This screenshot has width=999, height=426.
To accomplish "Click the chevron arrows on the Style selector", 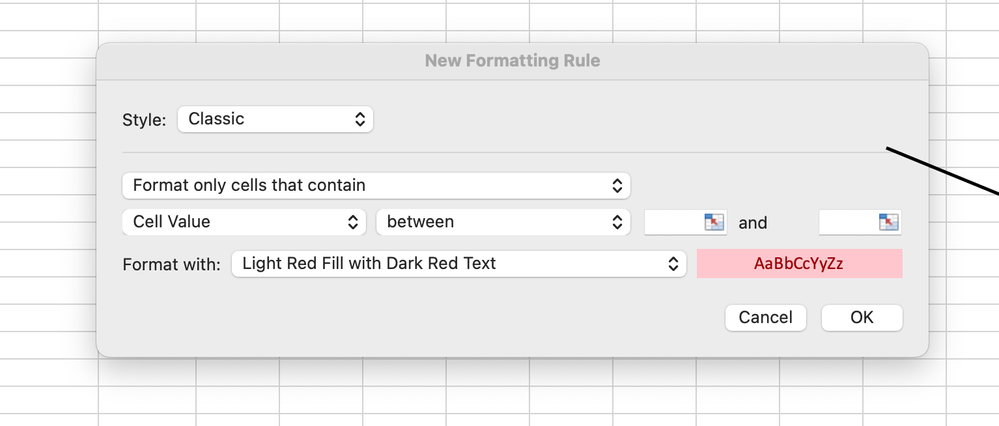I will (x=360, y=119).
